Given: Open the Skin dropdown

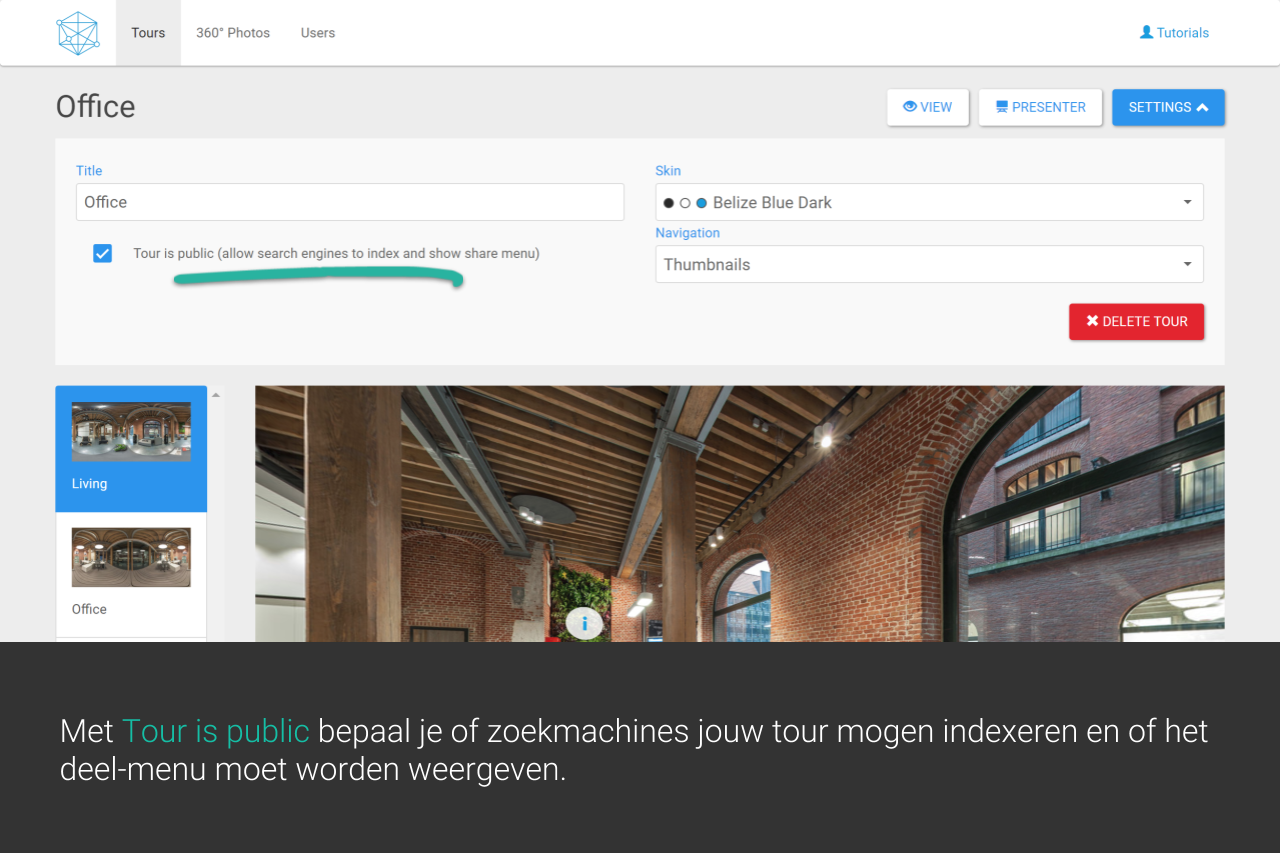Looking at the screenshot, I should point(928,202).
